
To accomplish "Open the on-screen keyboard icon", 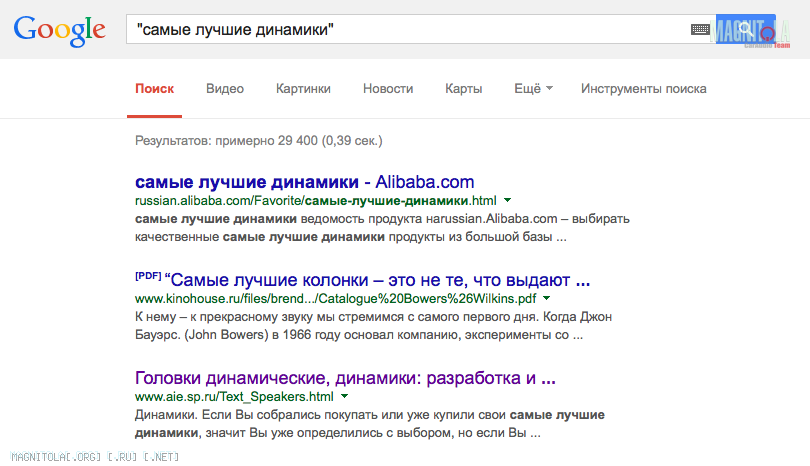I will click(x=700, y=29).
